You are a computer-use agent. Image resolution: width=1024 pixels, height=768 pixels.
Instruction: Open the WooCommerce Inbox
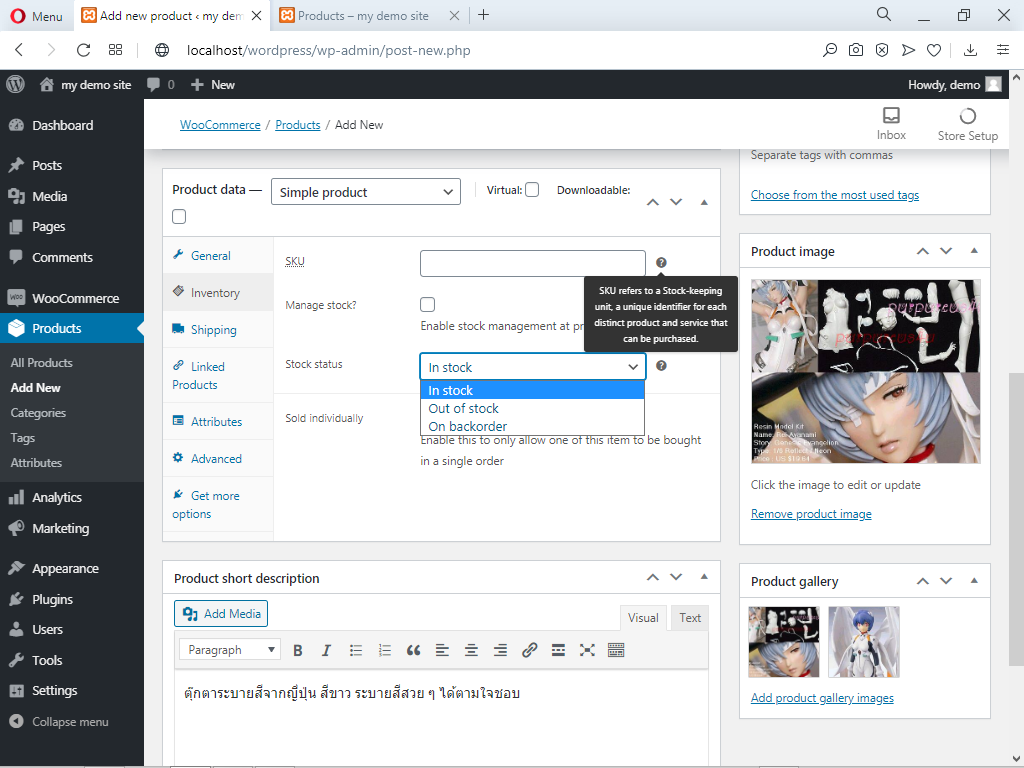click(x=891, y=123)
